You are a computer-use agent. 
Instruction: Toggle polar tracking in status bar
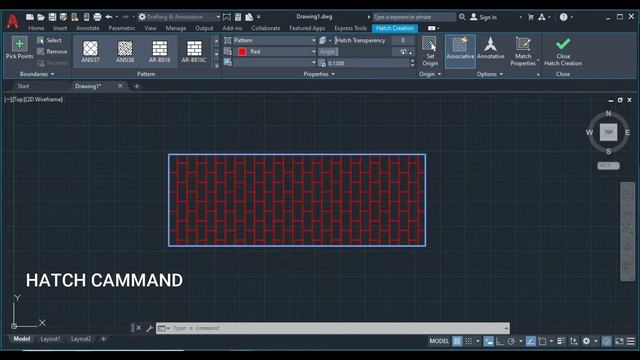(511, 341)
